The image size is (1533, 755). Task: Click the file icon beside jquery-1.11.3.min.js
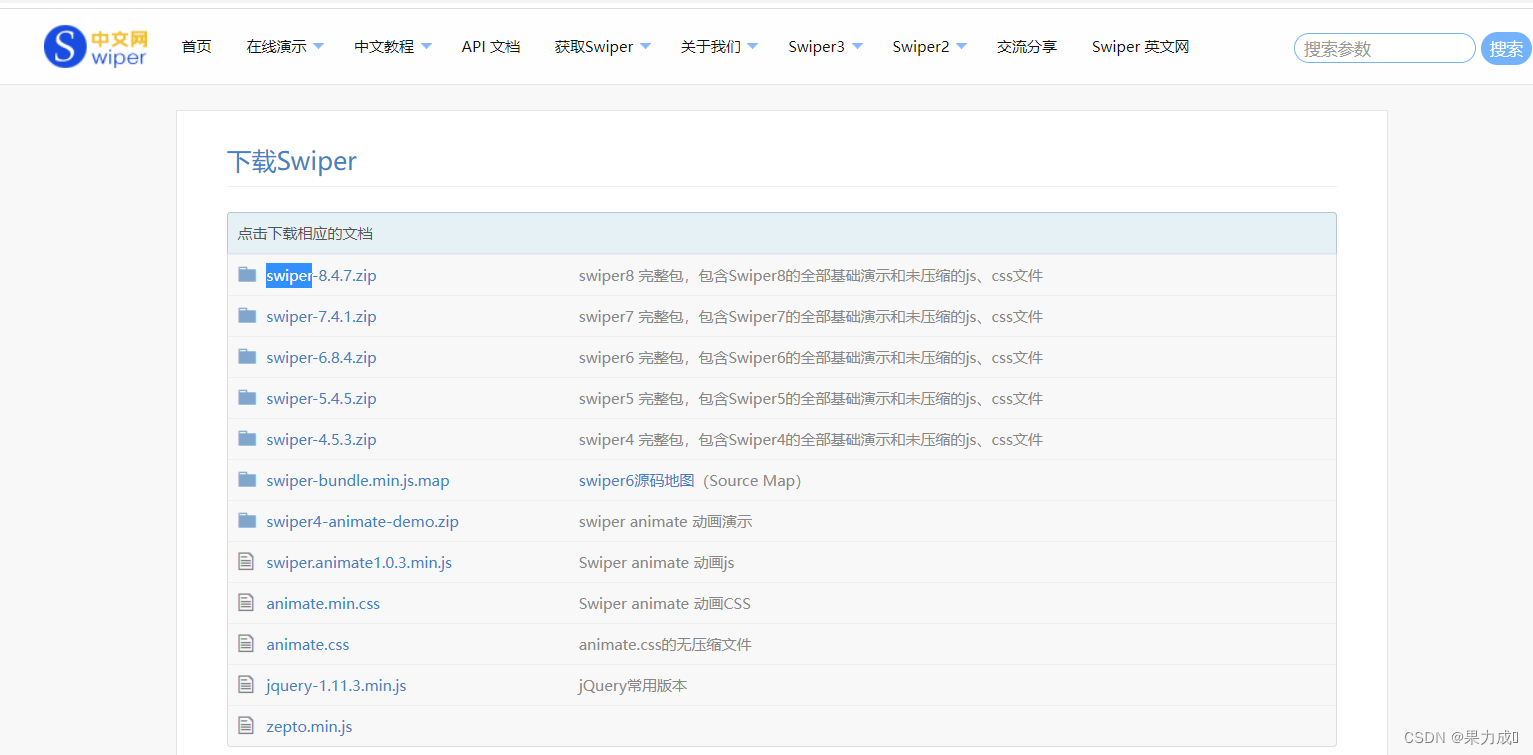(247, 684)
